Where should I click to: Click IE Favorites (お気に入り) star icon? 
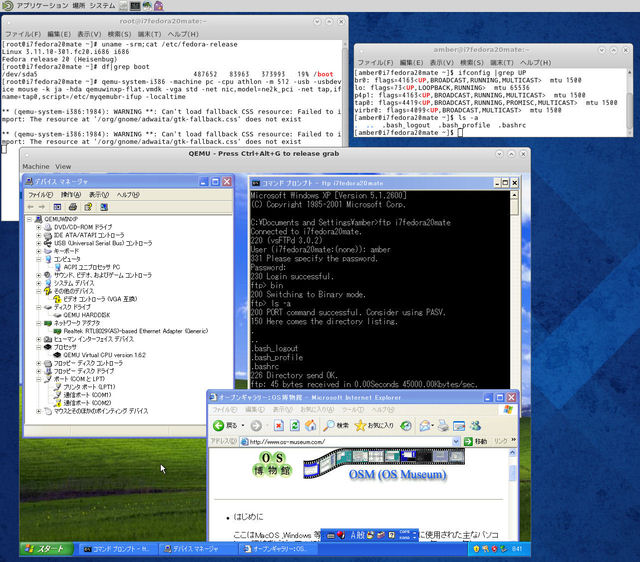tap(360, 426)
